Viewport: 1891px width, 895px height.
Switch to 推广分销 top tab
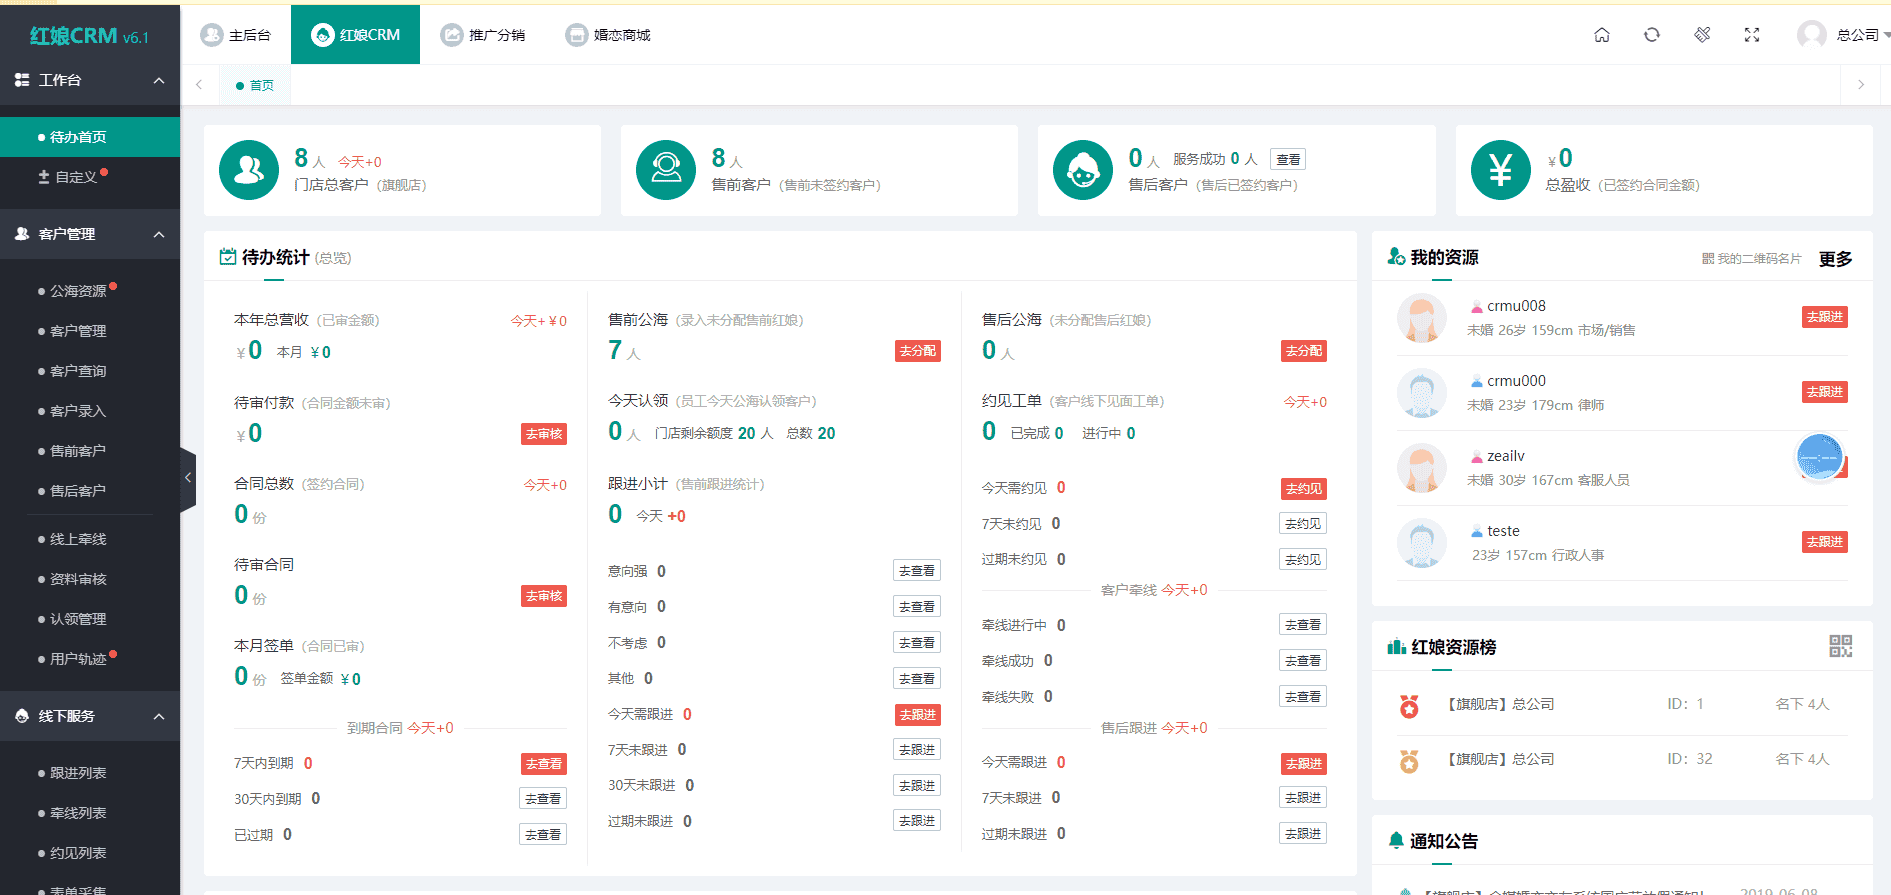point(483,35)
